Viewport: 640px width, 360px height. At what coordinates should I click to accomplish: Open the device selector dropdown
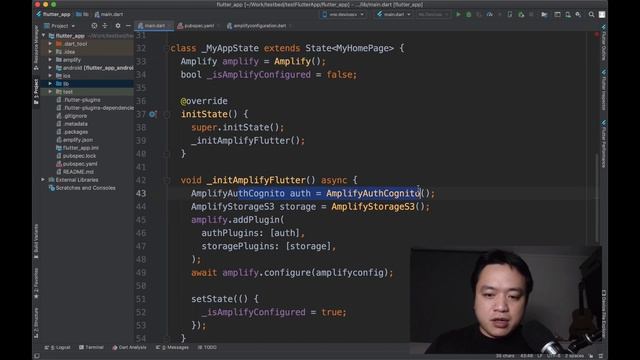tap(343, 14)
